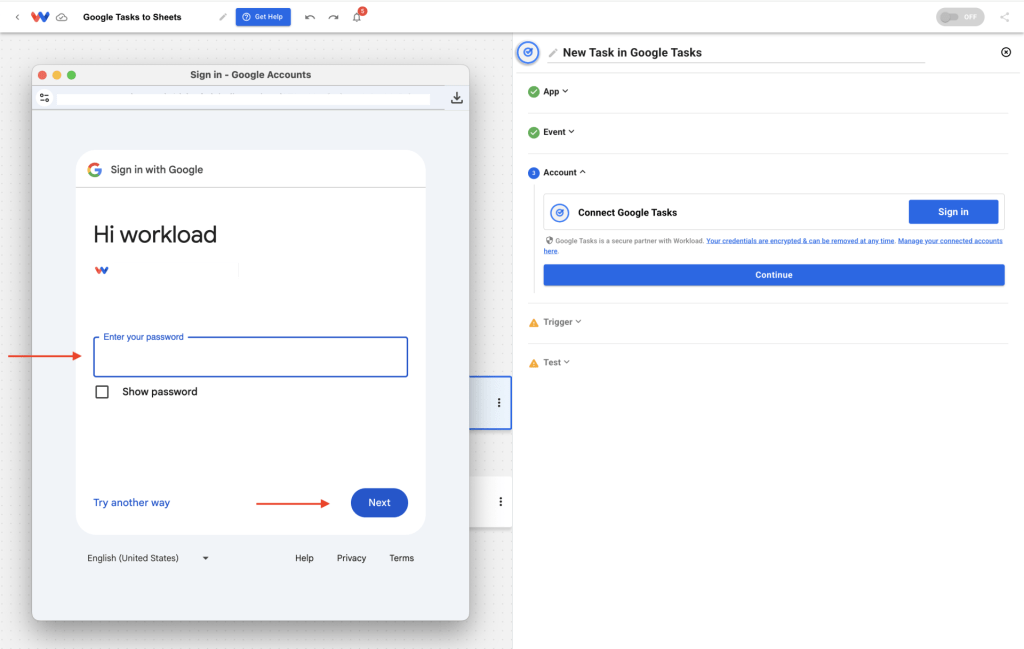1024x649 pixels.
Task: Click the warning icon beside Test
Action: point(534,363)
